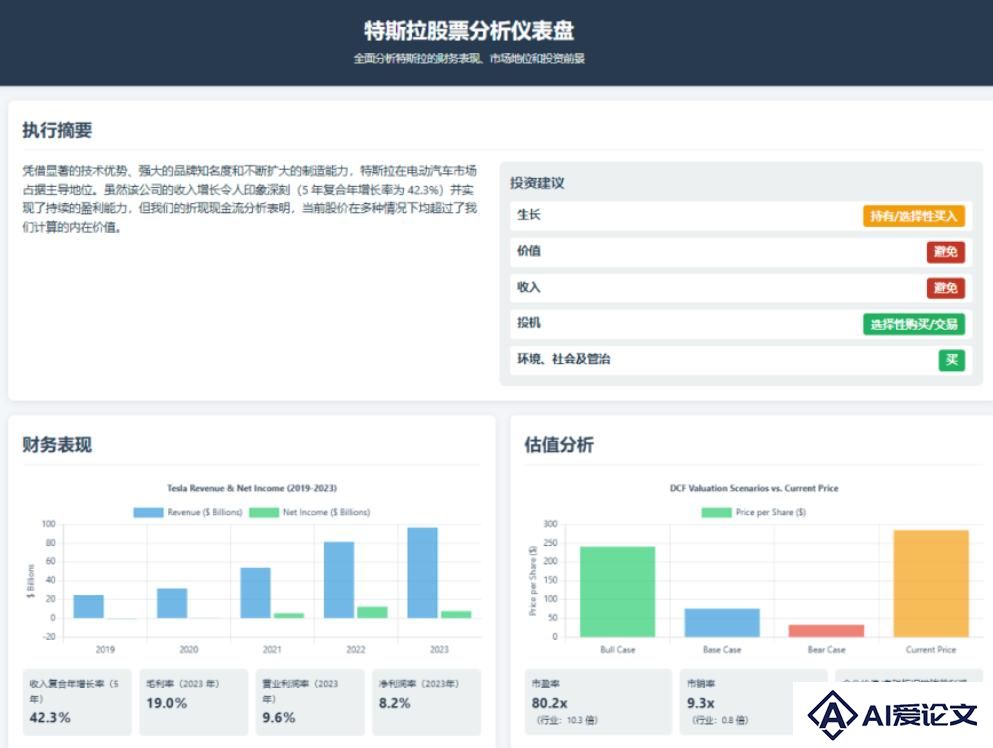The height and width of the screenshot is (748, 993).
Task: Click the 9.3x price-to-sales value
Action: pyautogui.click(x=700, y=703)
